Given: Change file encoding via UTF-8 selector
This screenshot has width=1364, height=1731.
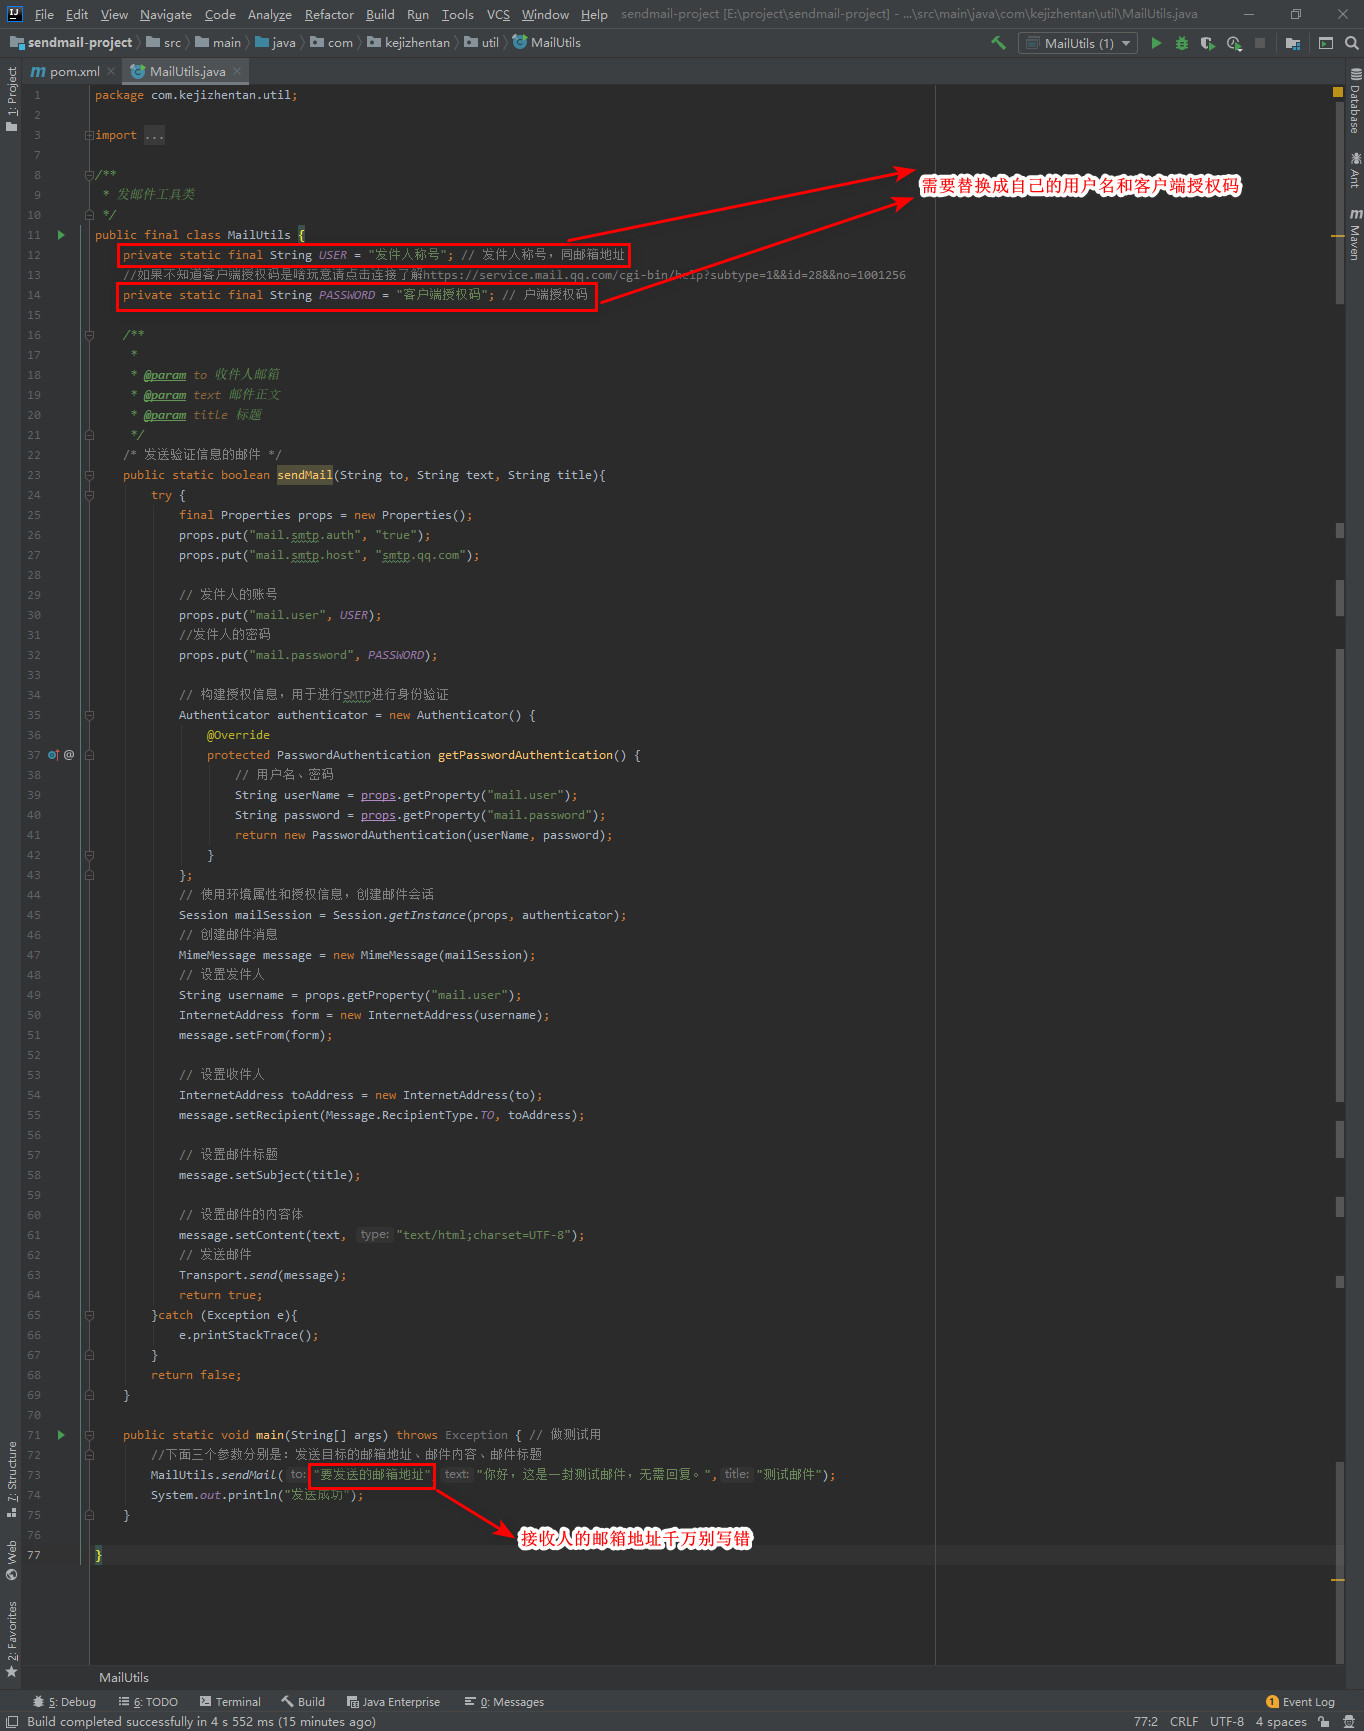Looking at the screenshot, I should coord(1227,1721).
